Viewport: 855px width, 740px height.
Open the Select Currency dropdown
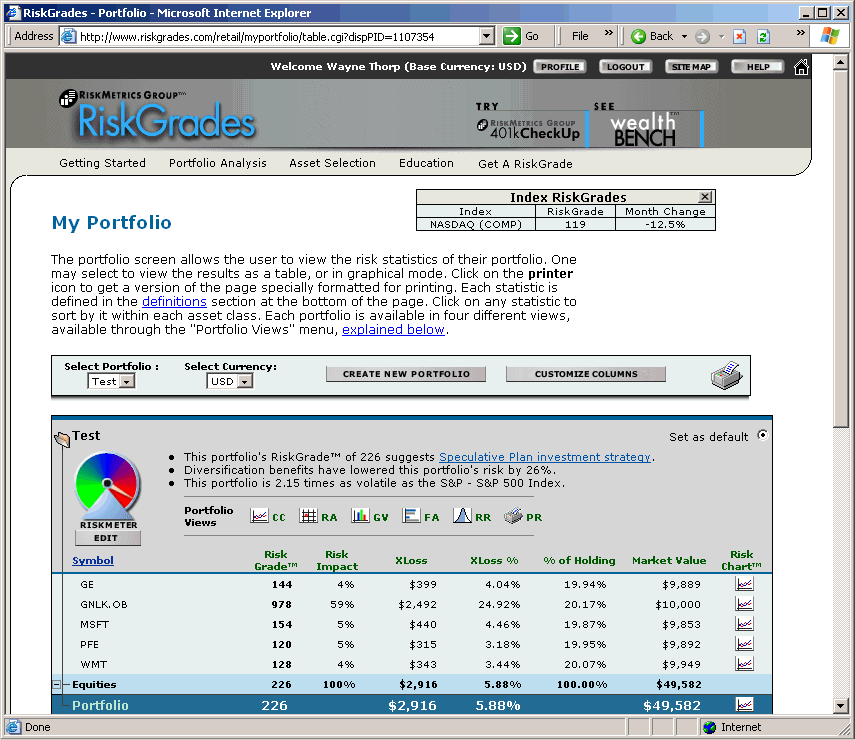pos(245,382)
